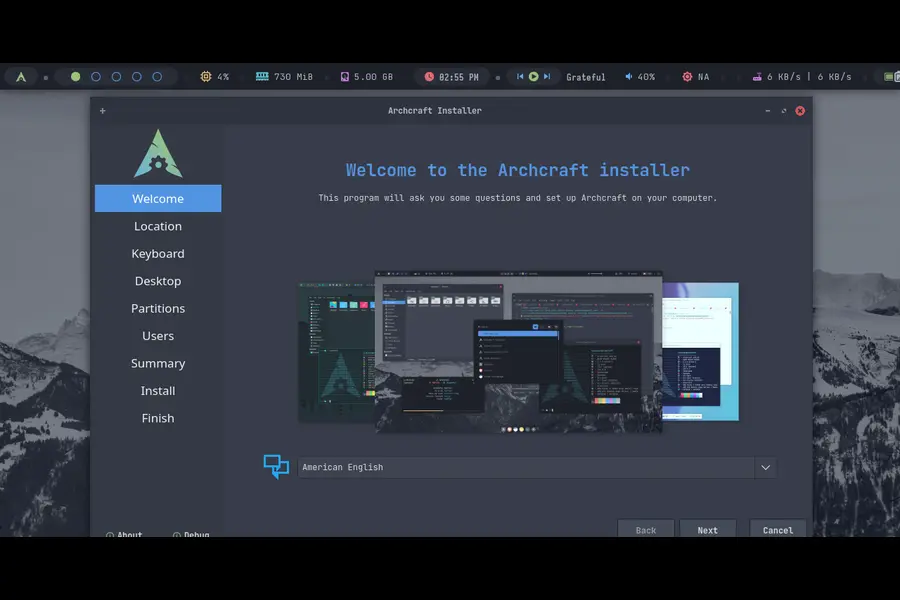900x600 pixels.
Task: Click the CPU usage icon showing 4%
Action: point(205,76)
